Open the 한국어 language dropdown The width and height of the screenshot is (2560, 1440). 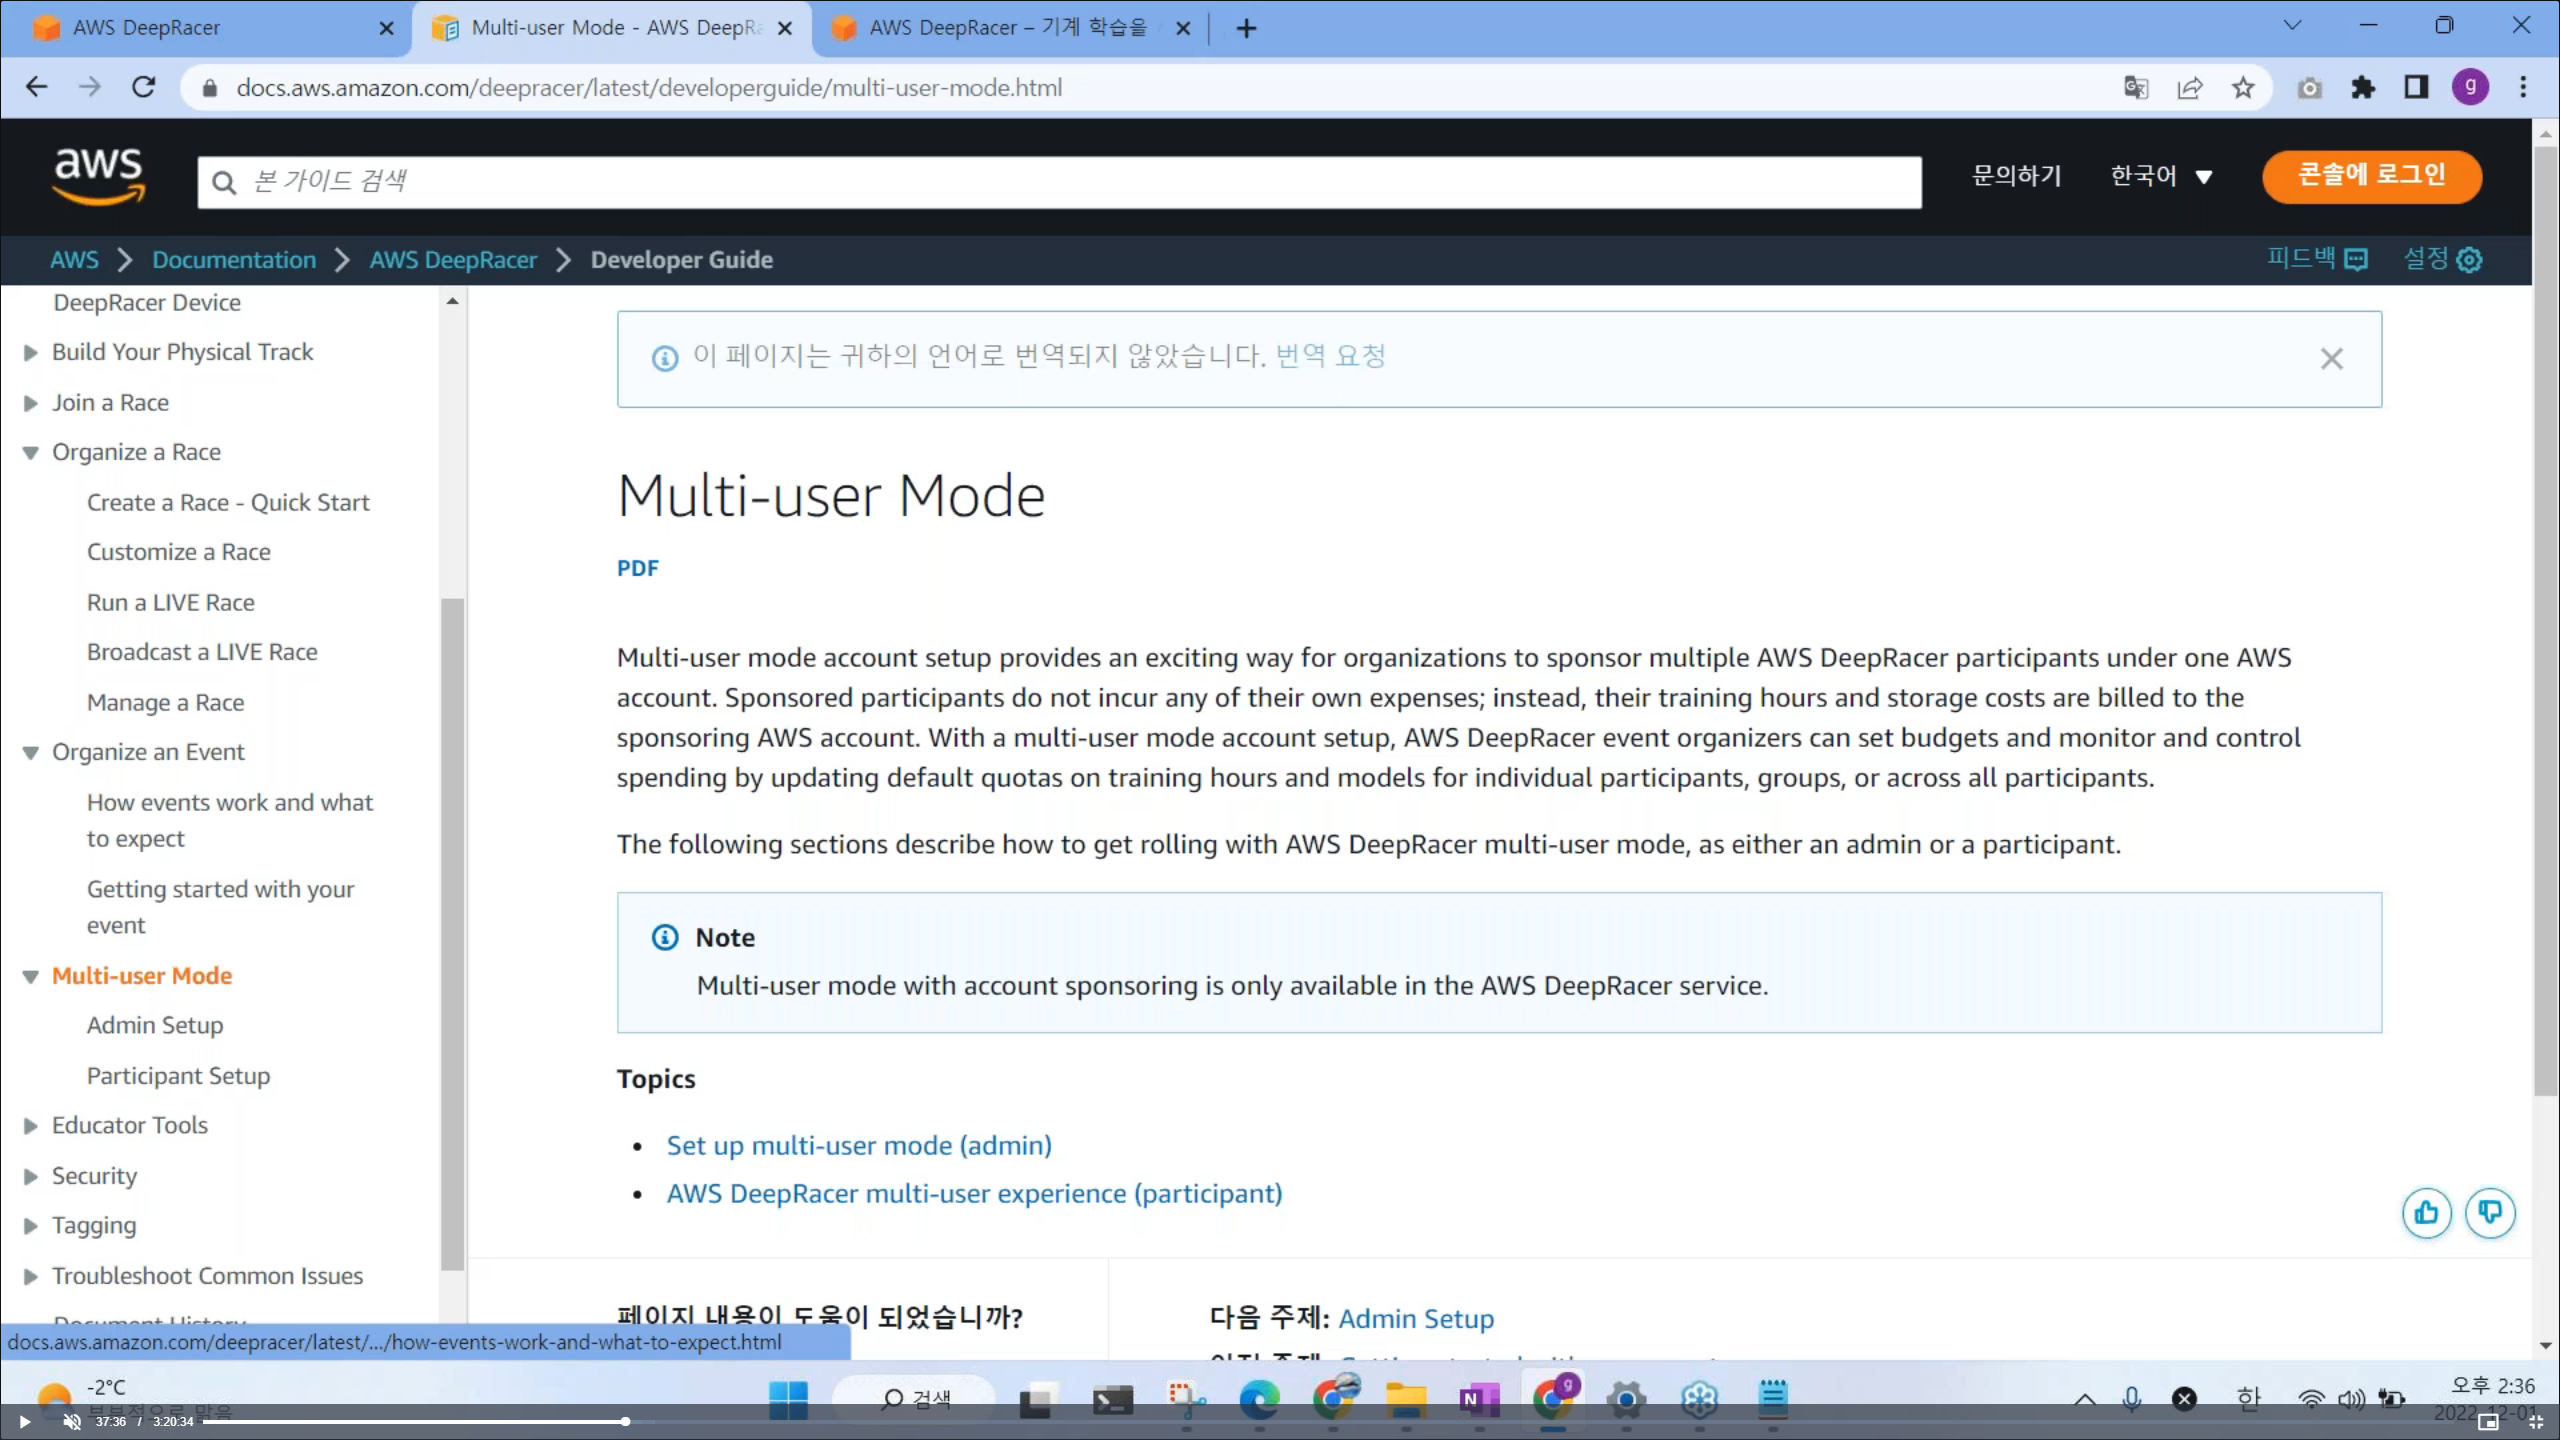(2160, 176)
